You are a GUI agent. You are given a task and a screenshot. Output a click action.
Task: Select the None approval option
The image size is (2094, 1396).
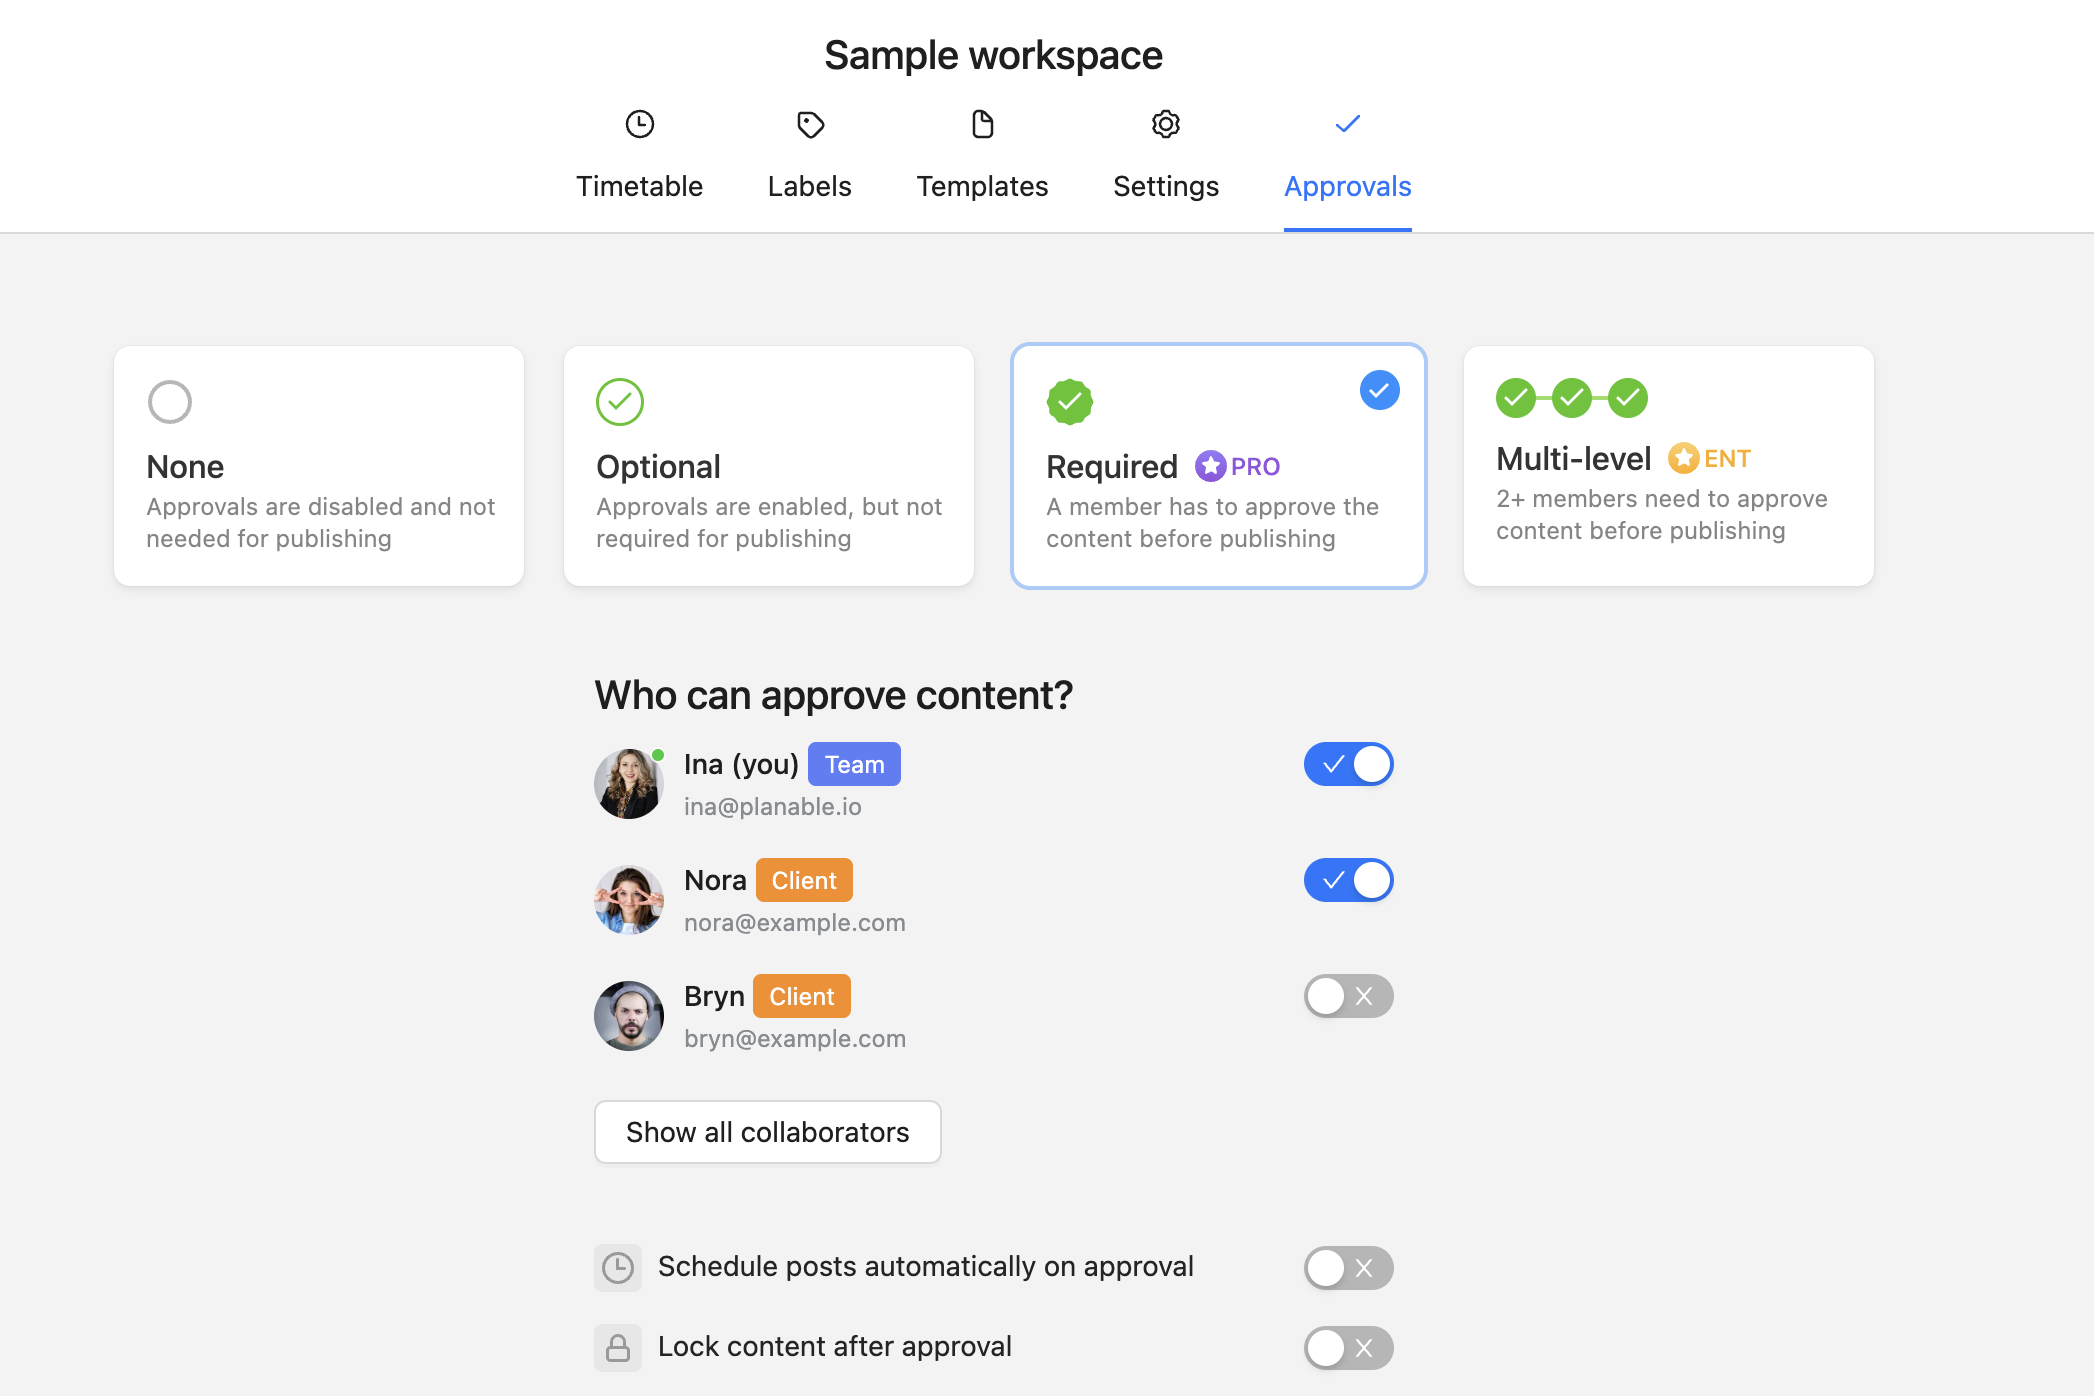[319, 466]
